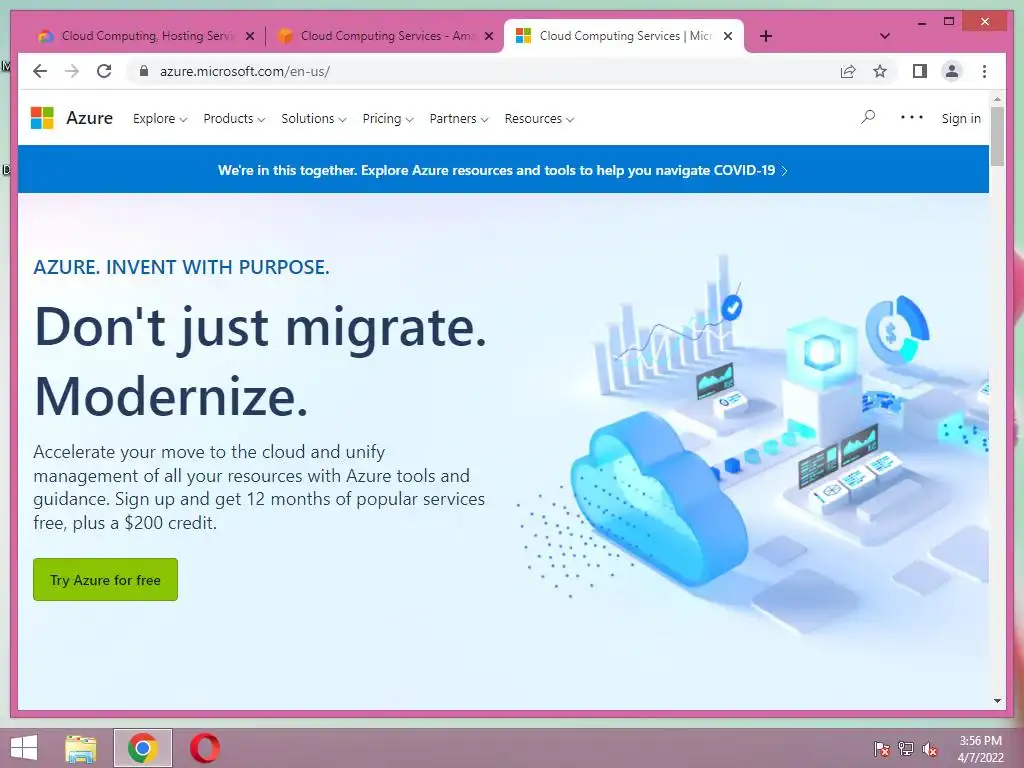The image size is (1024, 768).
Task: Open the Action Center flag tray icon
Action: 881,748
